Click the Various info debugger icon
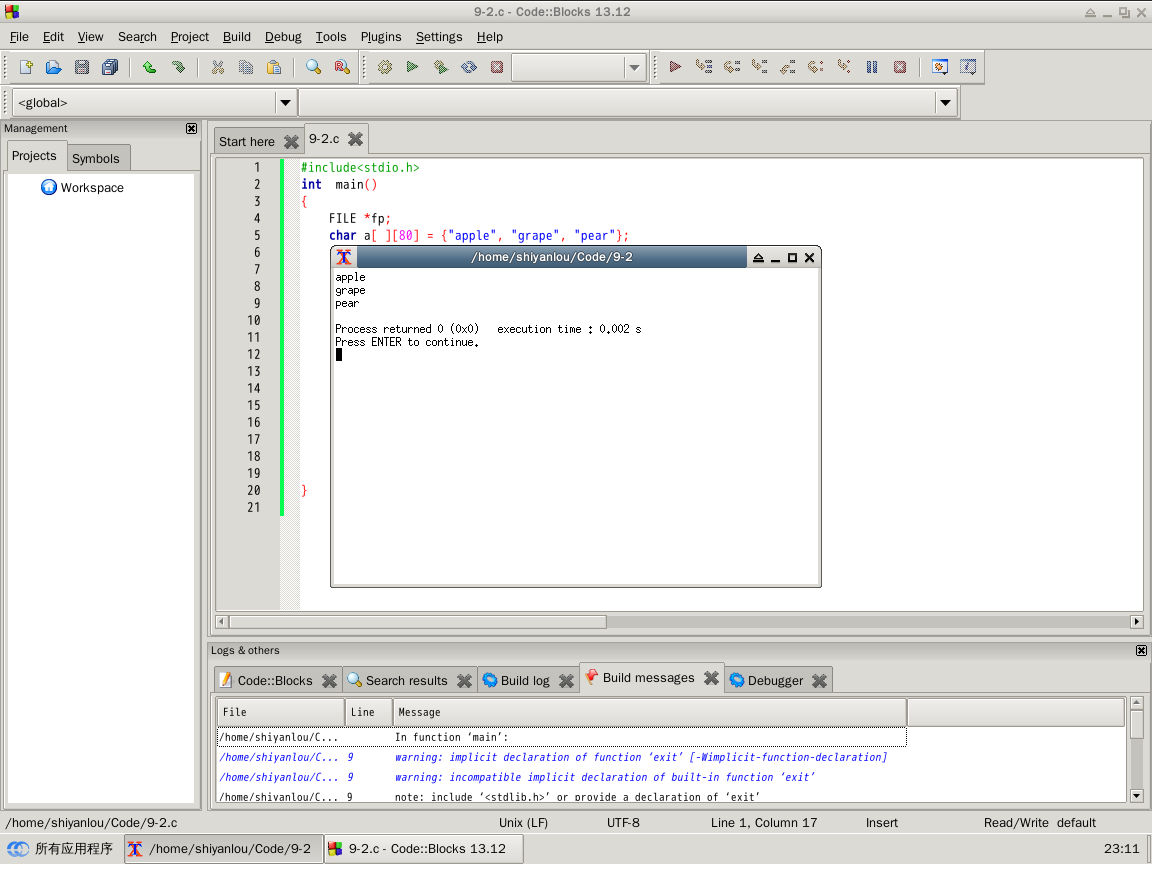1152x896 pixels. (968, 67)
